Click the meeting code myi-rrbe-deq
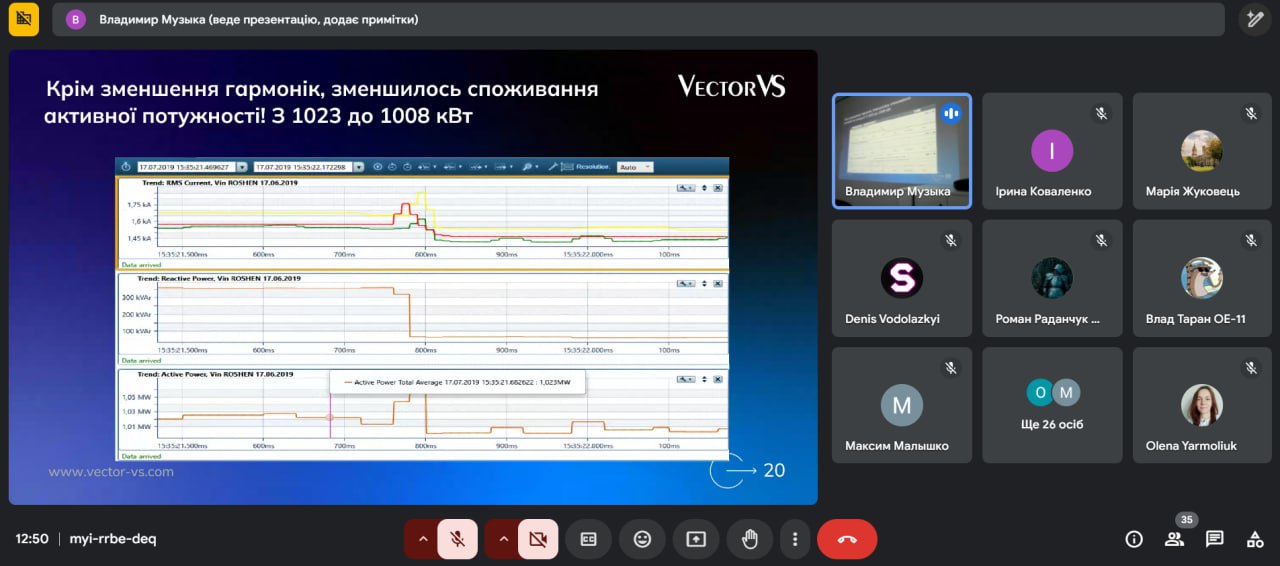Viewport: 1280px width, 566px height. [x=113, y=539]
